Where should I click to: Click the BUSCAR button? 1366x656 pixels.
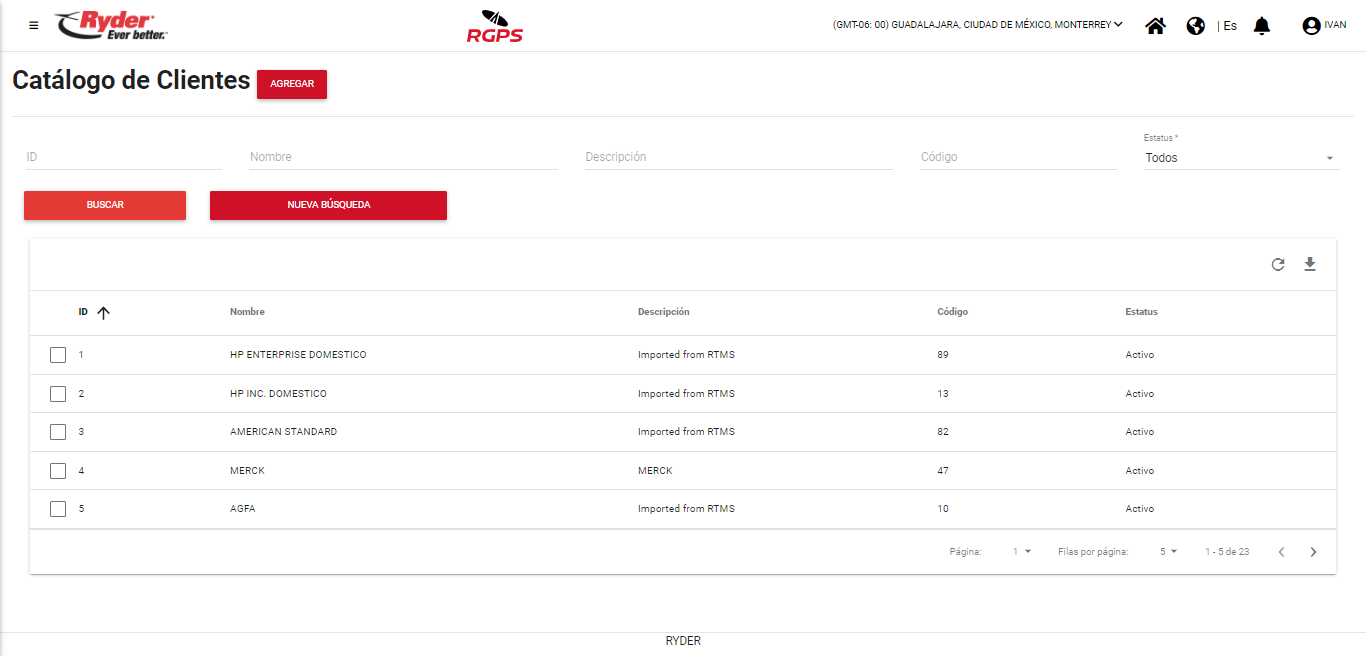pyautogui.click(x=105, y=205)
